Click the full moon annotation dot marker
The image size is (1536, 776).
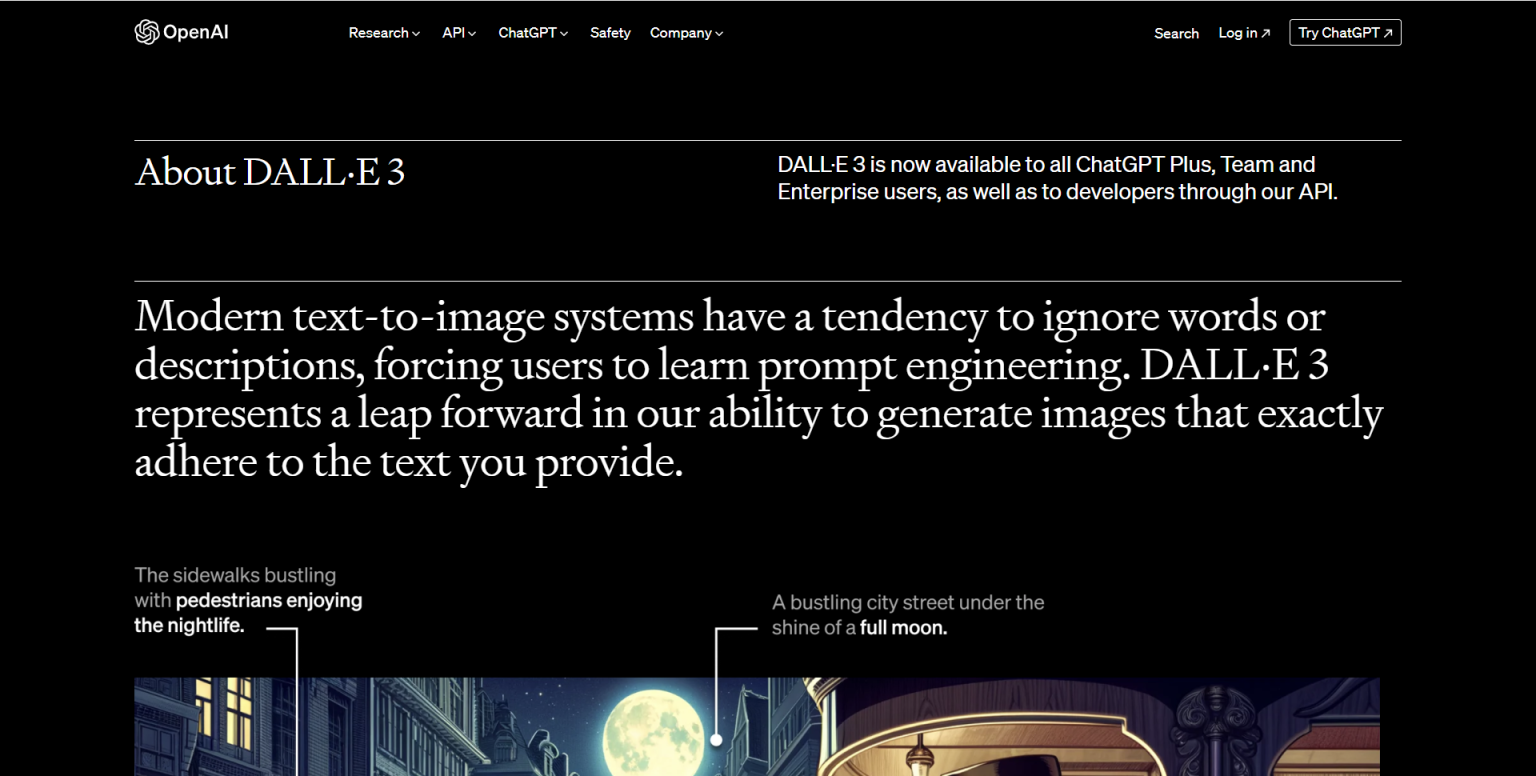pos(716,740)
